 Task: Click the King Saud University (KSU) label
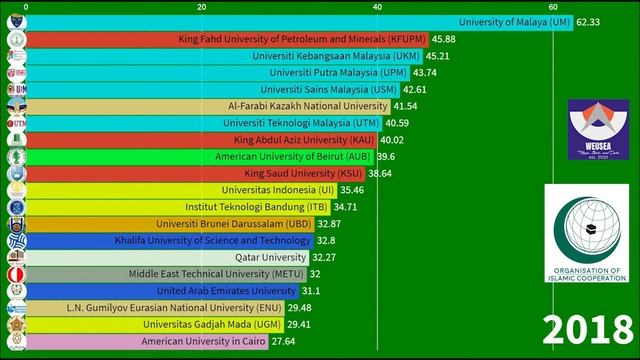click(x=303, y=173)
